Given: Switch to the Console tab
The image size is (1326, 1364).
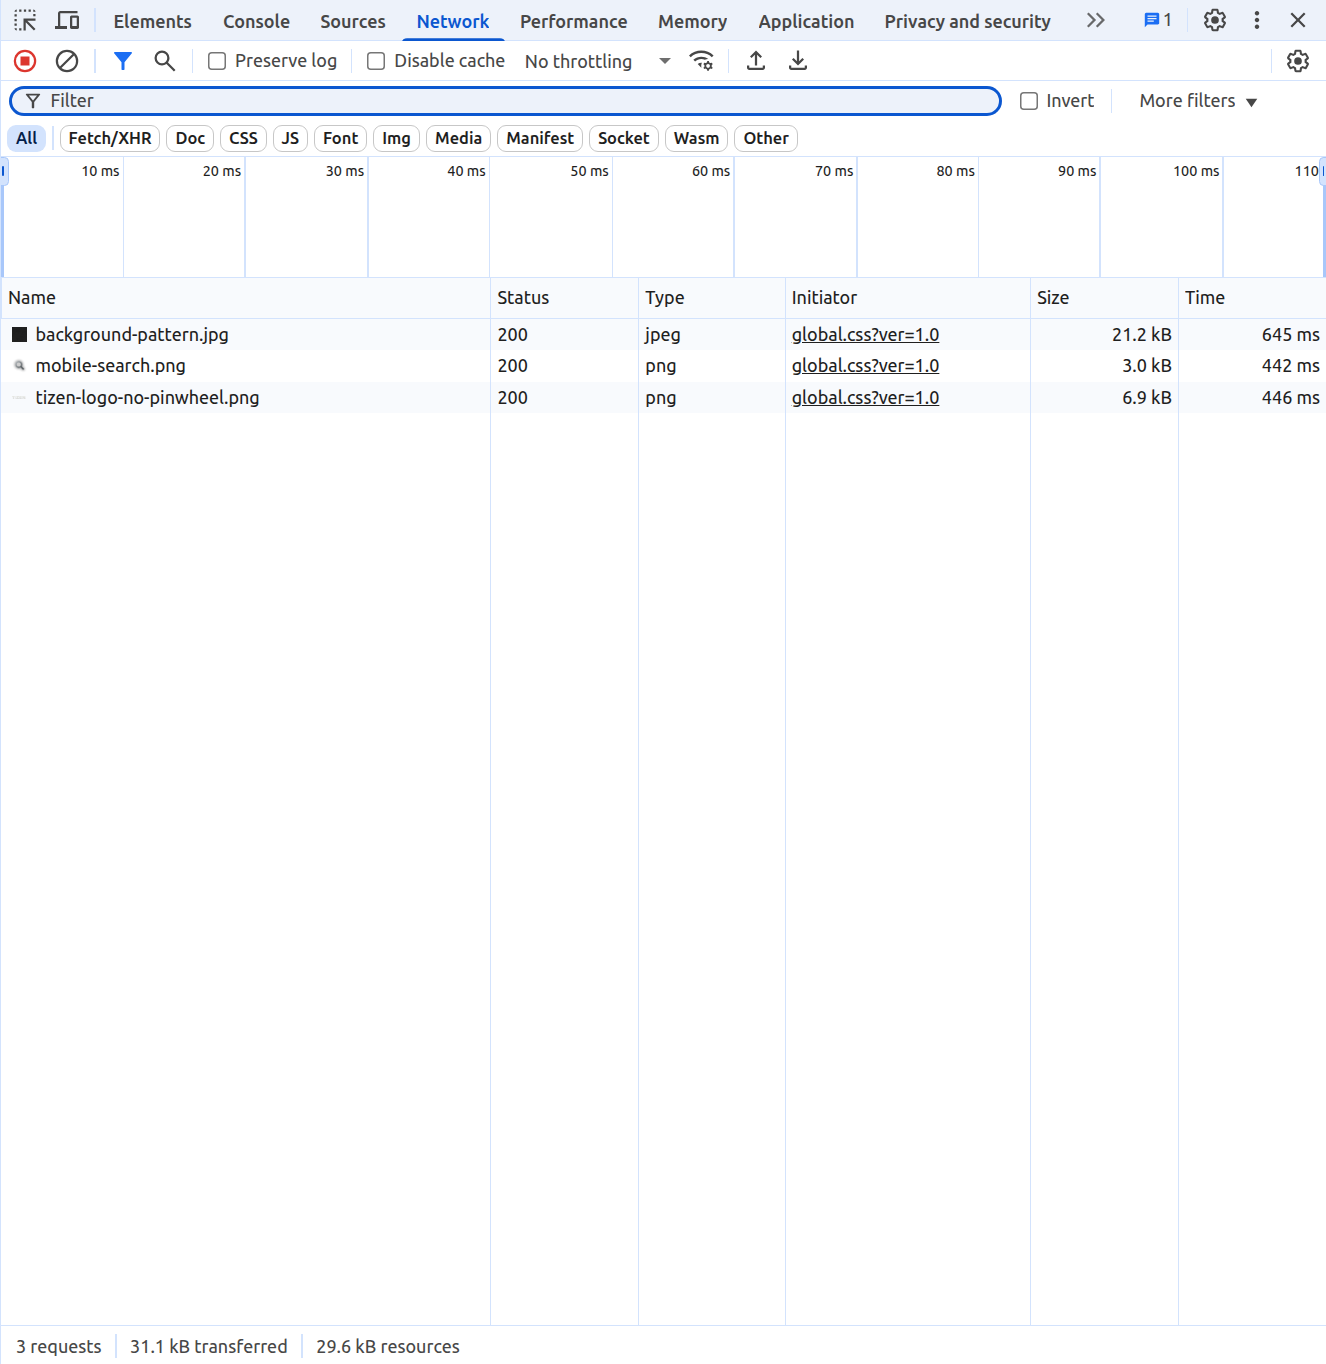Looking at the screenshot, I should pyautogui.click(x=256, y=21).
